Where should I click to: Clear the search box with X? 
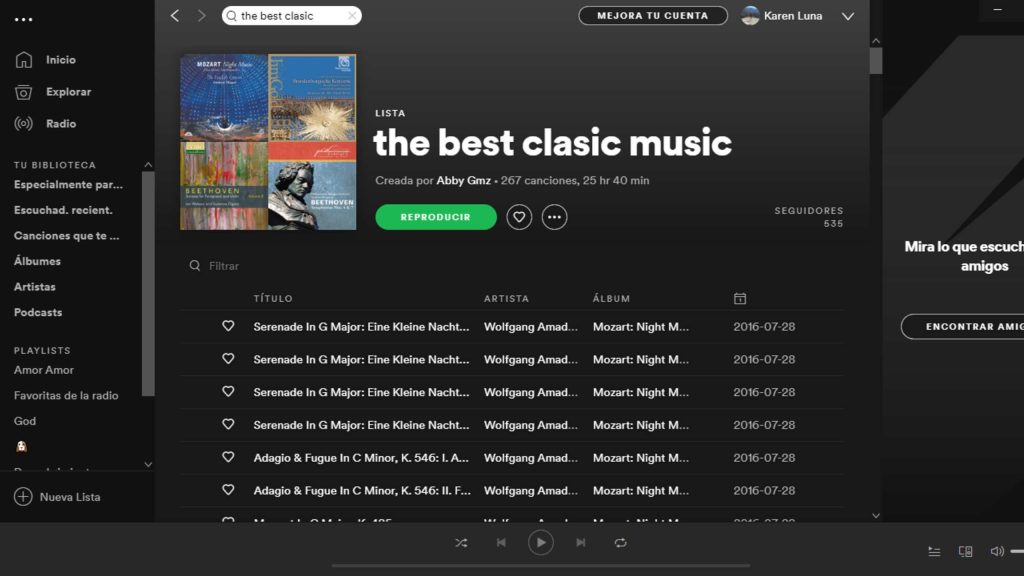tap(352, 16)
